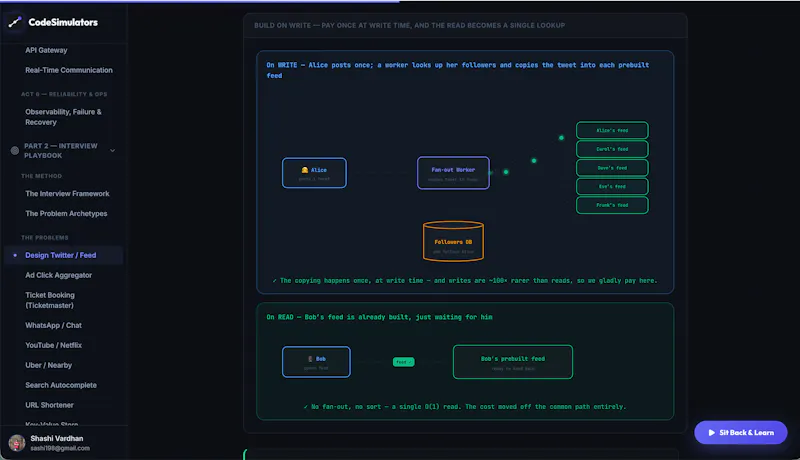Click Bob's prebuilt feed box

(513, 362)
